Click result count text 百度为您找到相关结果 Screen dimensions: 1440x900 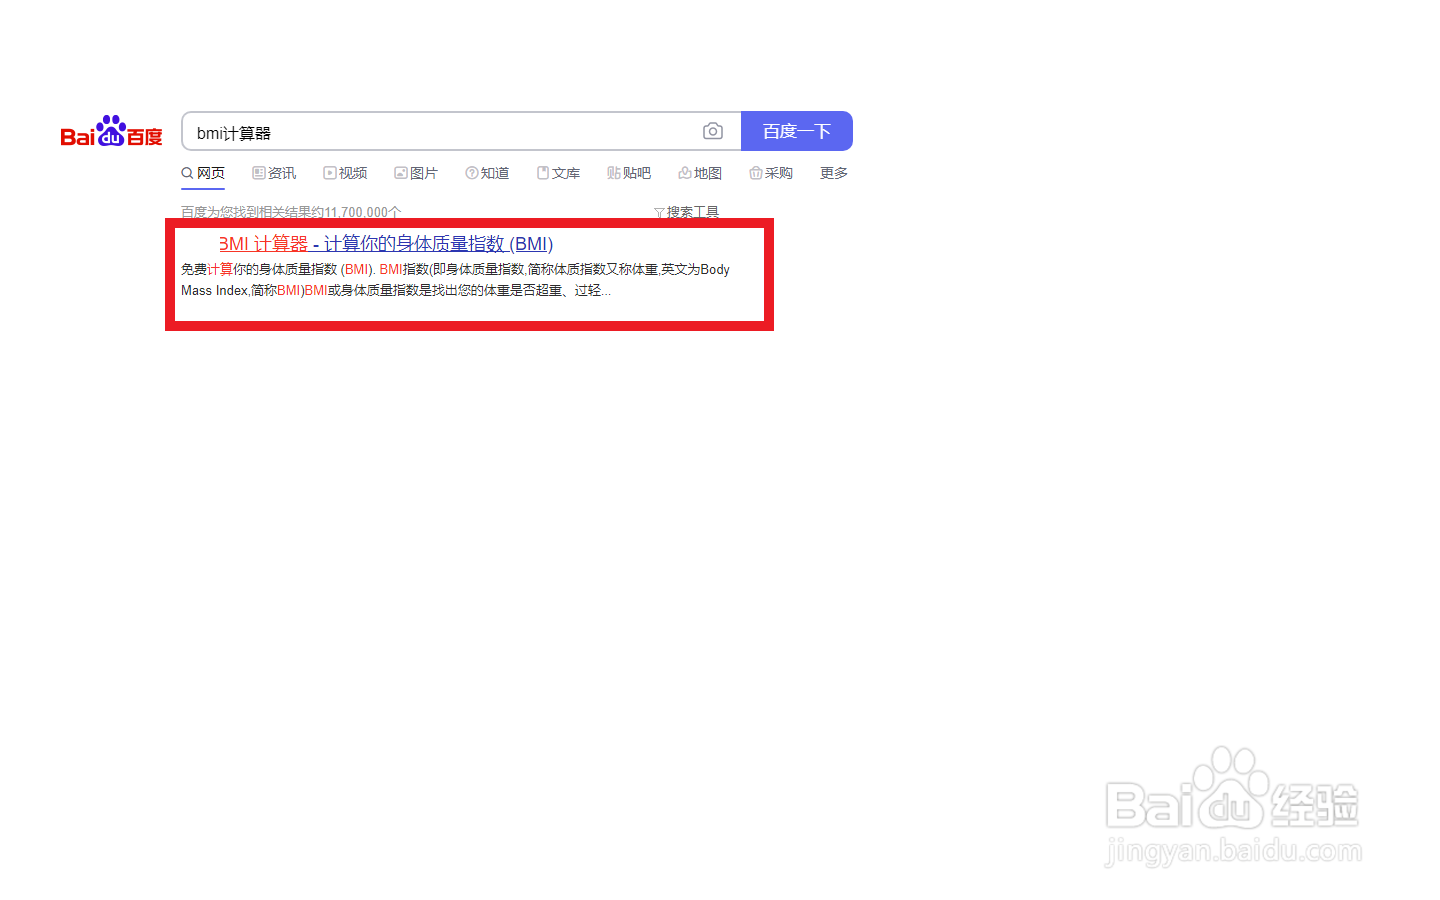[291, 212]
